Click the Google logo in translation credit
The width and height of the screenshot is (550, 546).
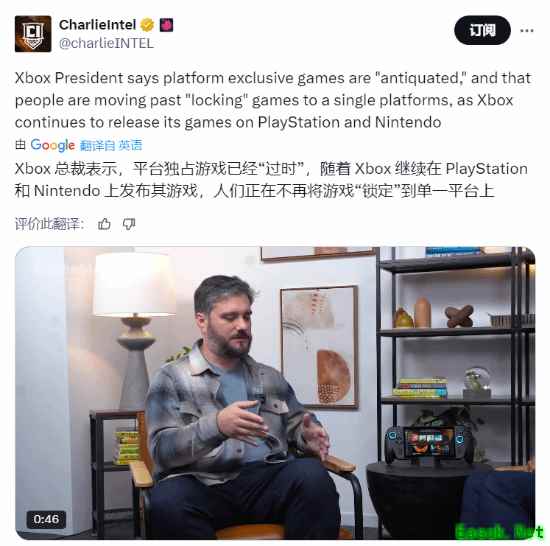pyautogui.click(x=53, y=145)
